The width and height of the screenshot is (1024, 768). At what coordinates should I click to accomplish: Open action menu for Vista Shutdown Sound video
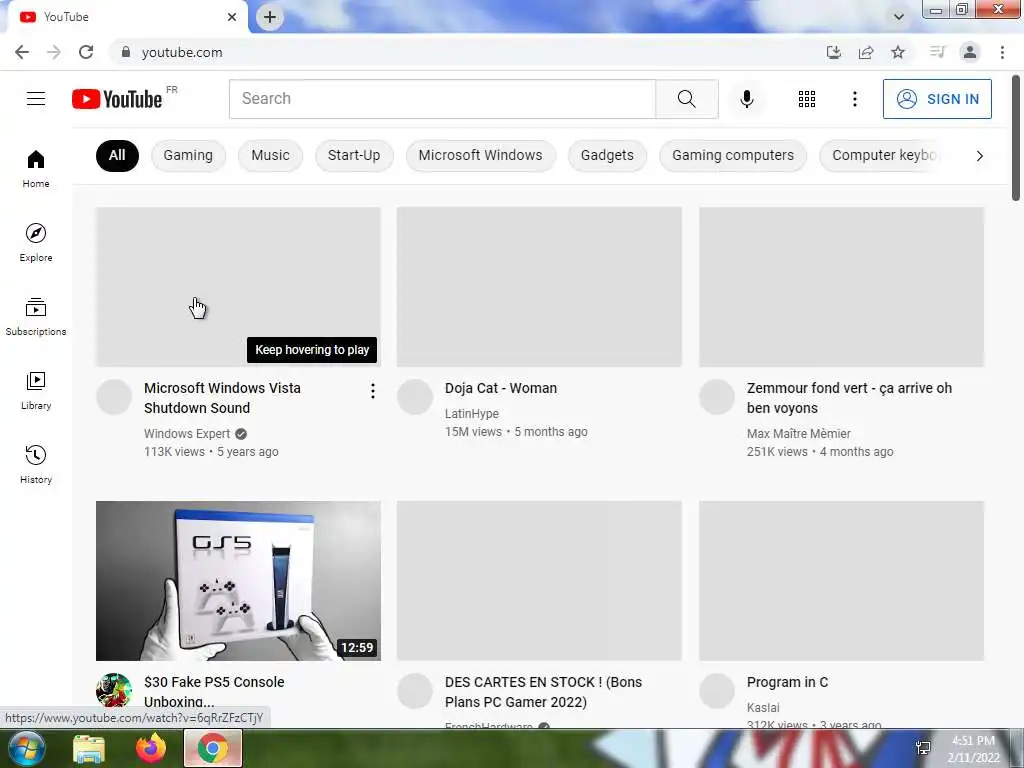point(372,391)
